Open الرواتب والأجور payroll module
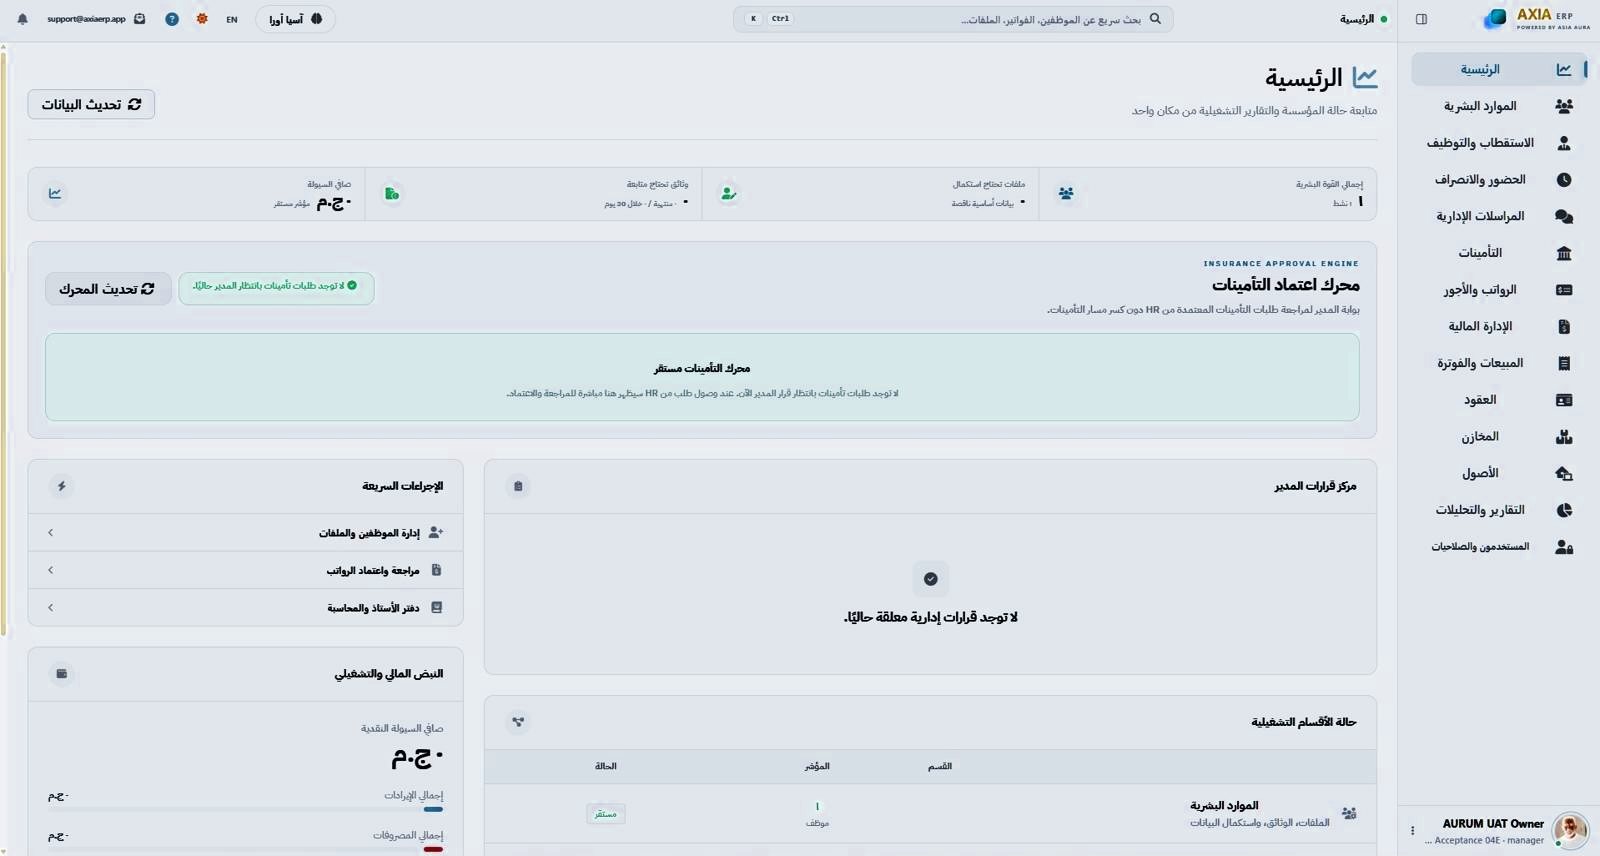The height and width of the screenshot is (856, 1600). (1499, 290)
